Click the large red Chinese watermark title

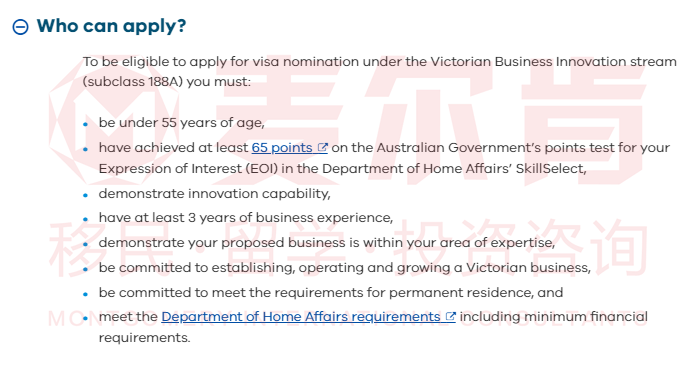pos(433,121)
